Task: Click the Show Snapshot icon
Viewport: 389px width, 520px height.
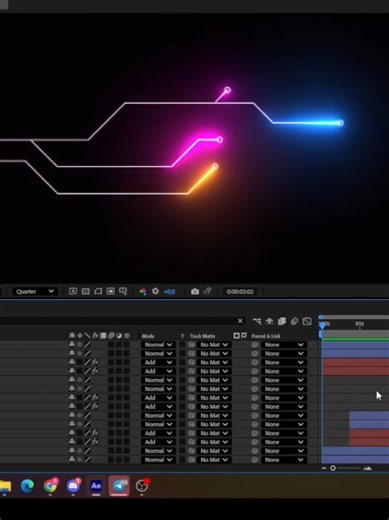Action: pyautogui.click(x=207, y=291)
